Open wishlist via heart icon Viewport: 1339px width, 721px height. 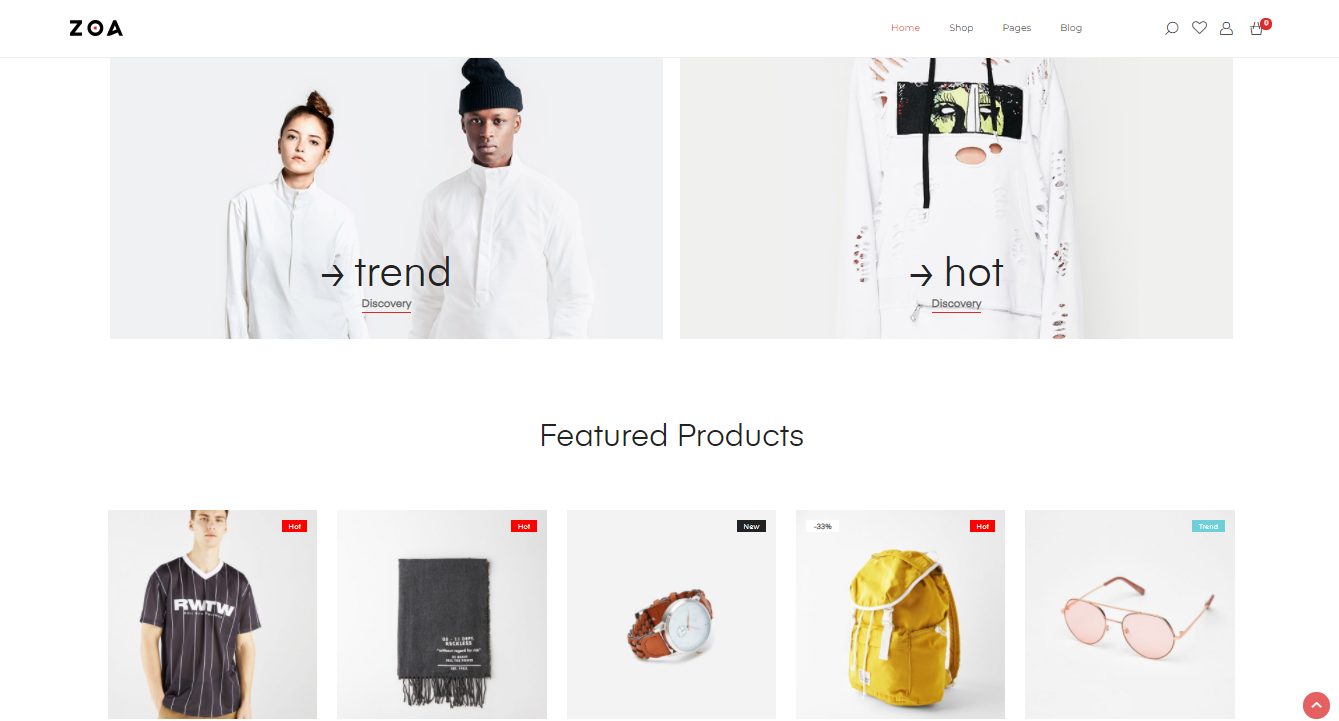pyautogui.click(x=1199, y=28)
